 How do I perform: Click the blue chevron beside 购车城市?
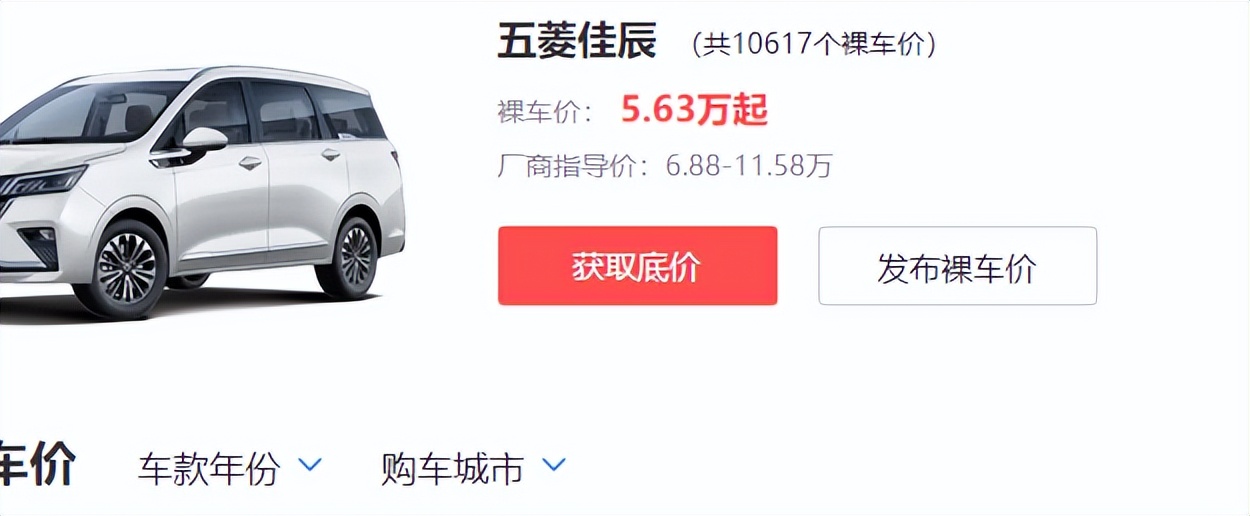click(x=553, y=465)
